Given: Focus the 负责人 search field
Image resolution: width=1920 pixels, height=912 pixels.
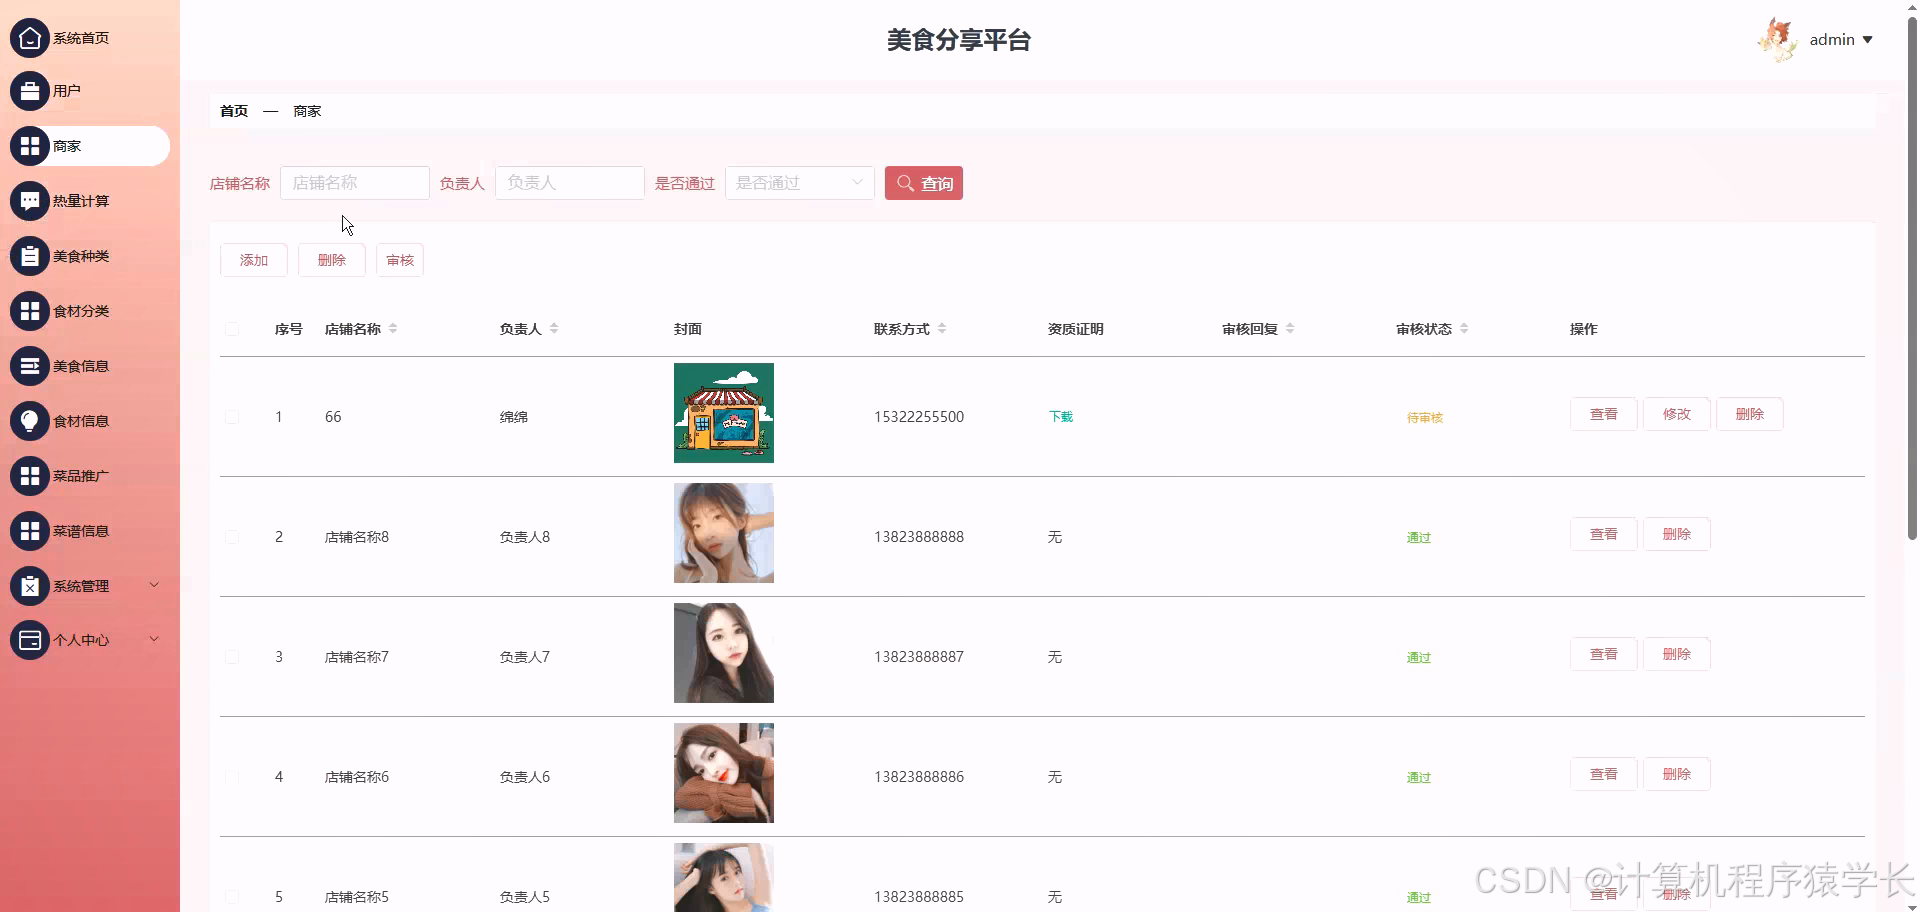Looking at the screenshot, I should [x=570, y=183].
